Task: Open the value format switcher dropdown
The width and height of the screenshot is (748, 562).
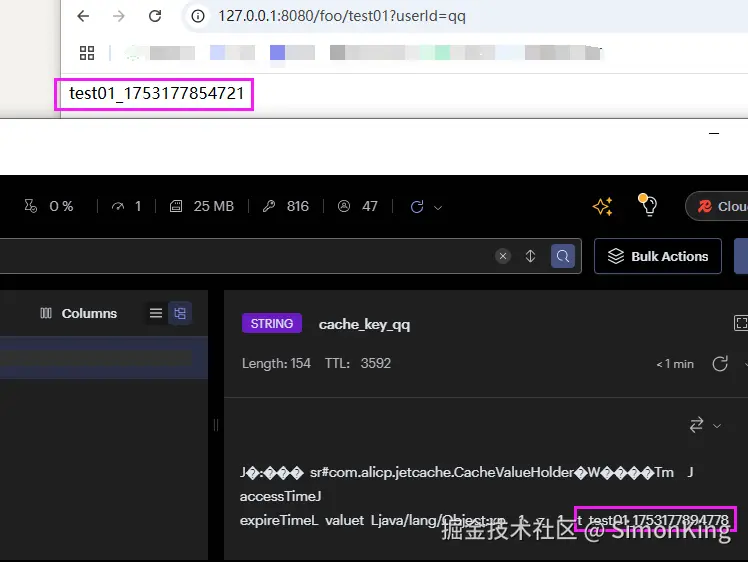Action: tap(717, 426)
